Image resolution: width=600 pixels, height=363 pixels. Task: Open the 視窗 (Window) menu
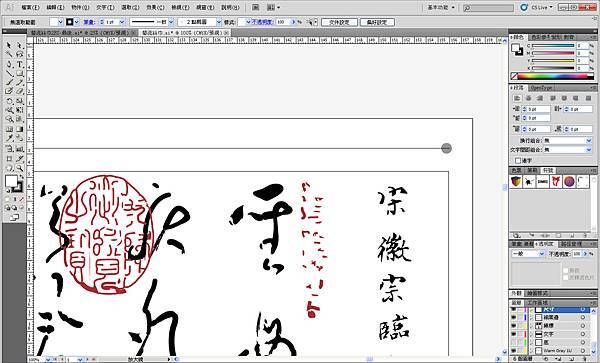(x=205, y=7)
